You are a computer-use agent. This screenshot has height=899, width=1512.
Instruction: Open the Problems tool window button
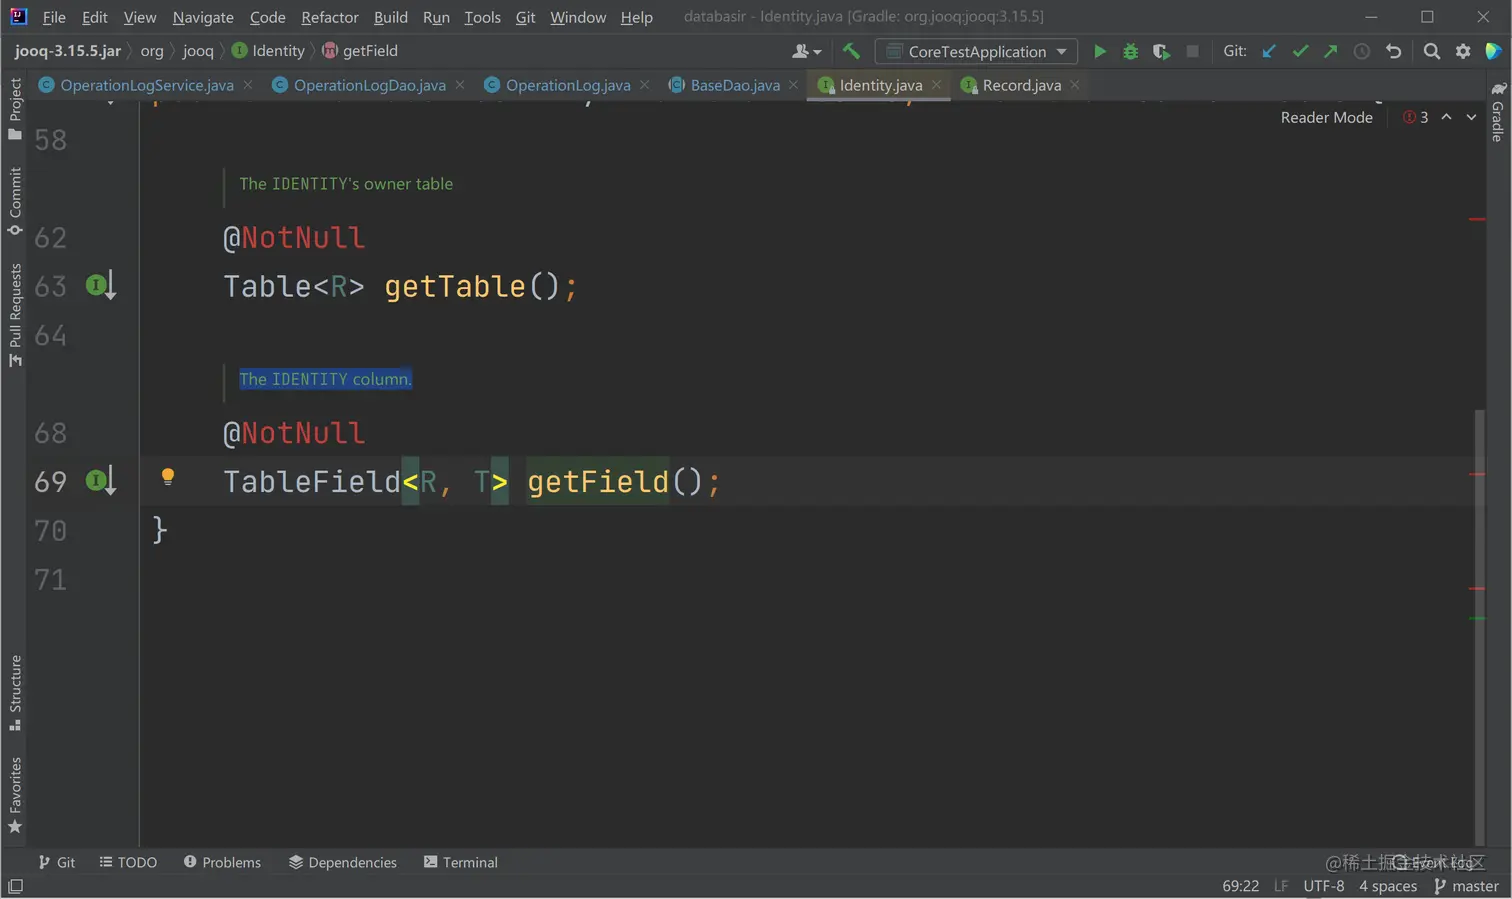pyautogui.click(x=222, y=862)
